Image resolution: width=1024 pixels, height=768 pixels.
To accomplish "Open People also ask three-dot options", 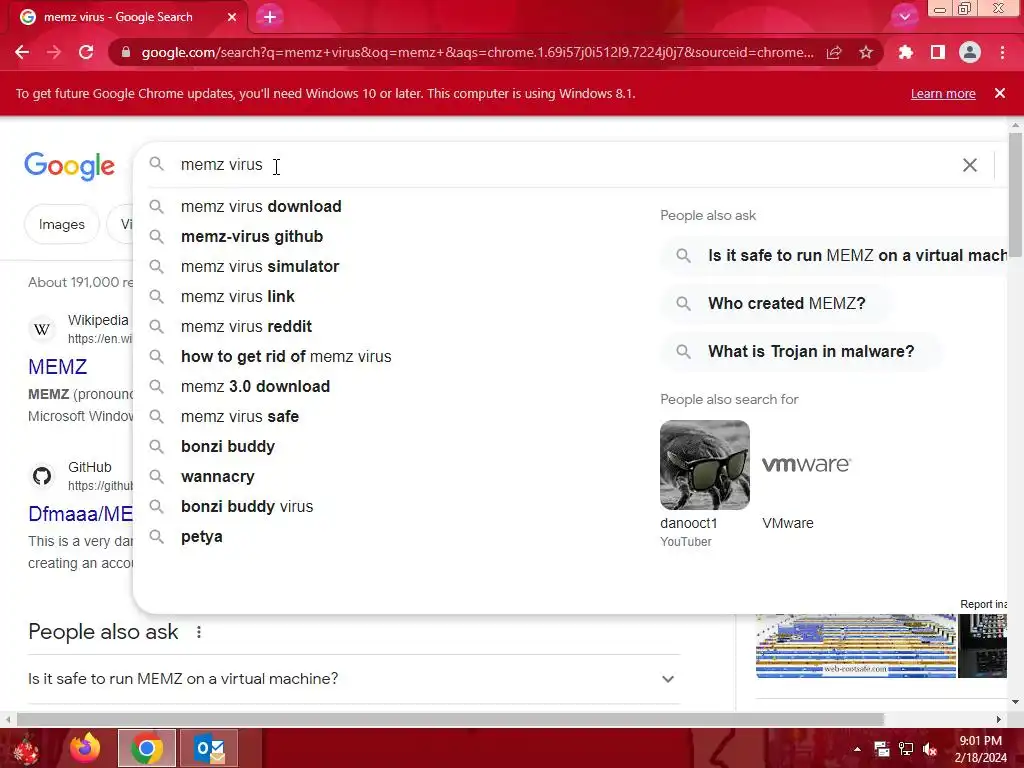I will click(x=199, y=632).
